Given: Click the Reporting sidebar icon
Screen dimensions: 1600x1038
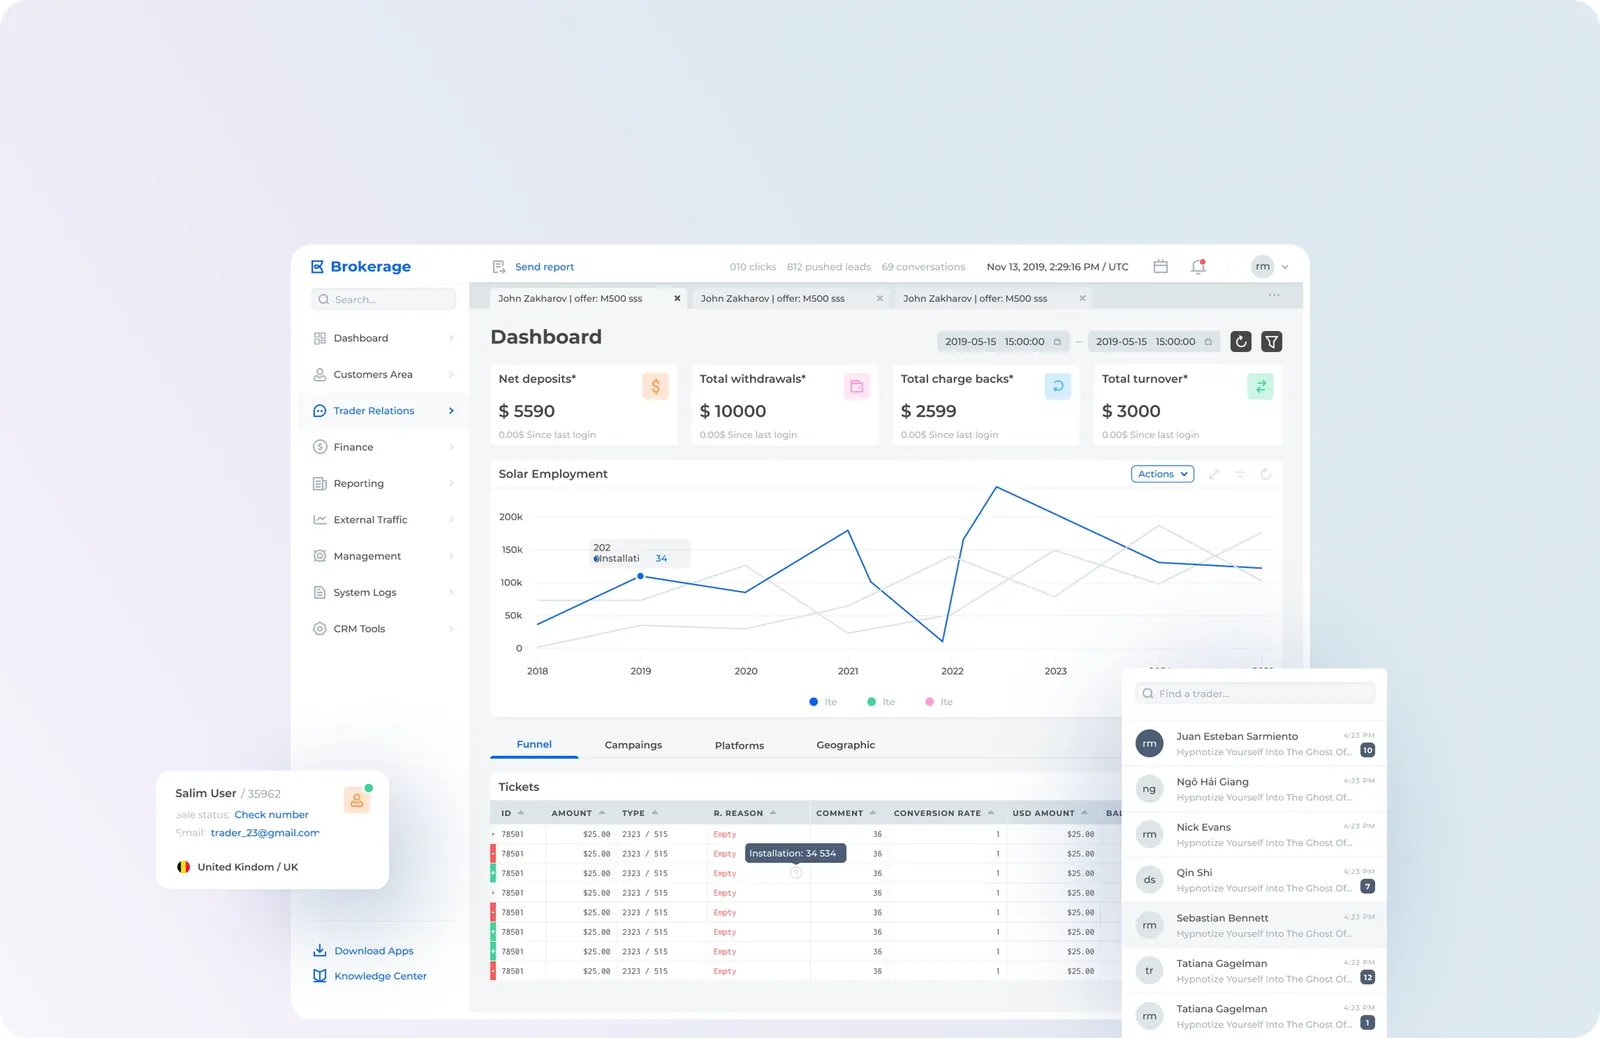Looking at the screenshot, I should (320, 483).
